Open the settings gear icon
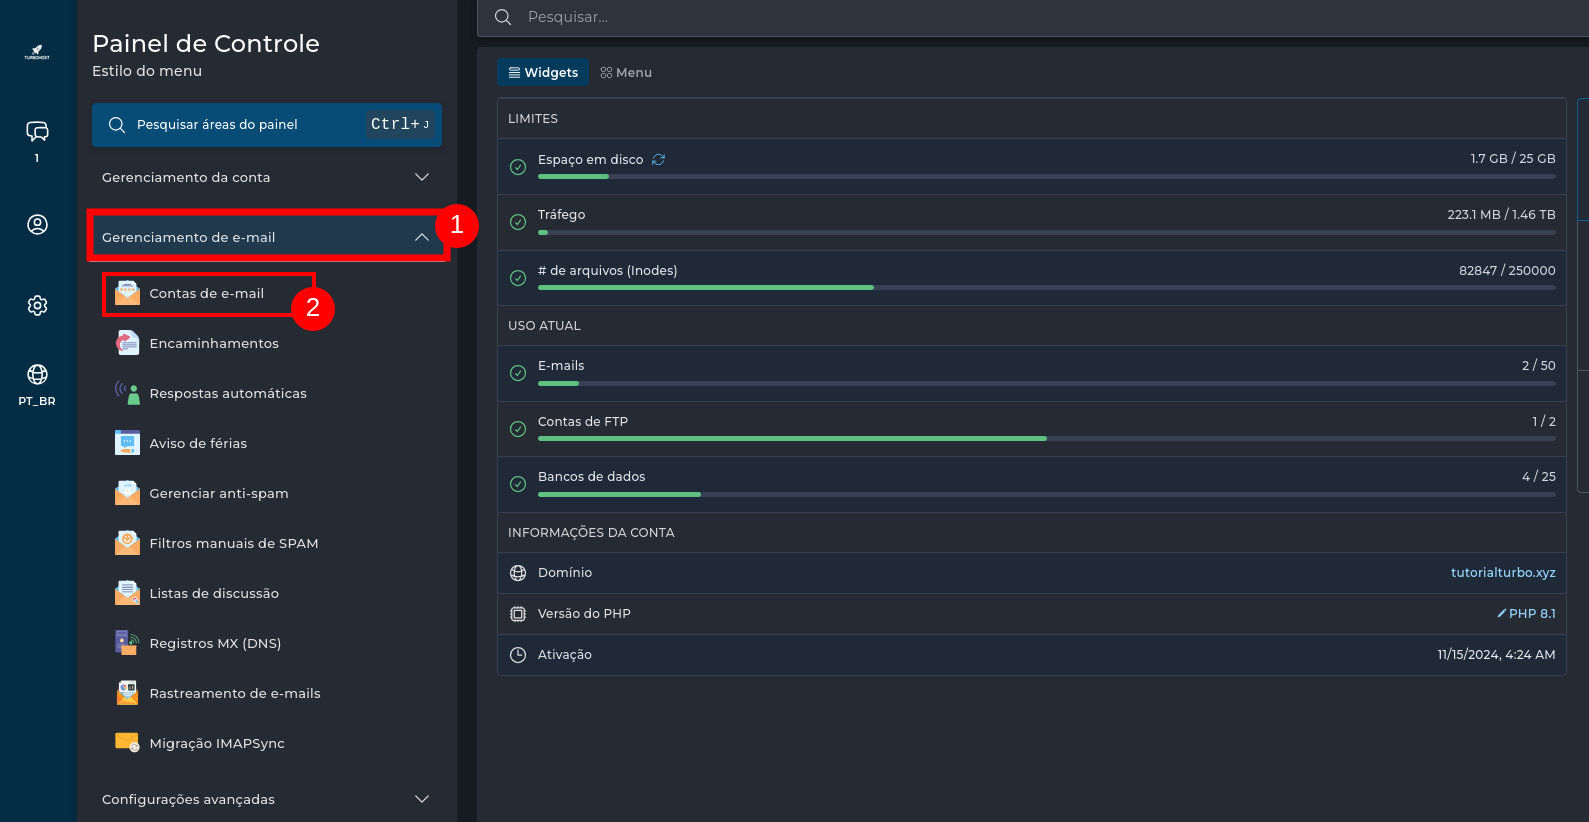The width and height of the screenshot is (1589, 822). click(x=37, y=306)
